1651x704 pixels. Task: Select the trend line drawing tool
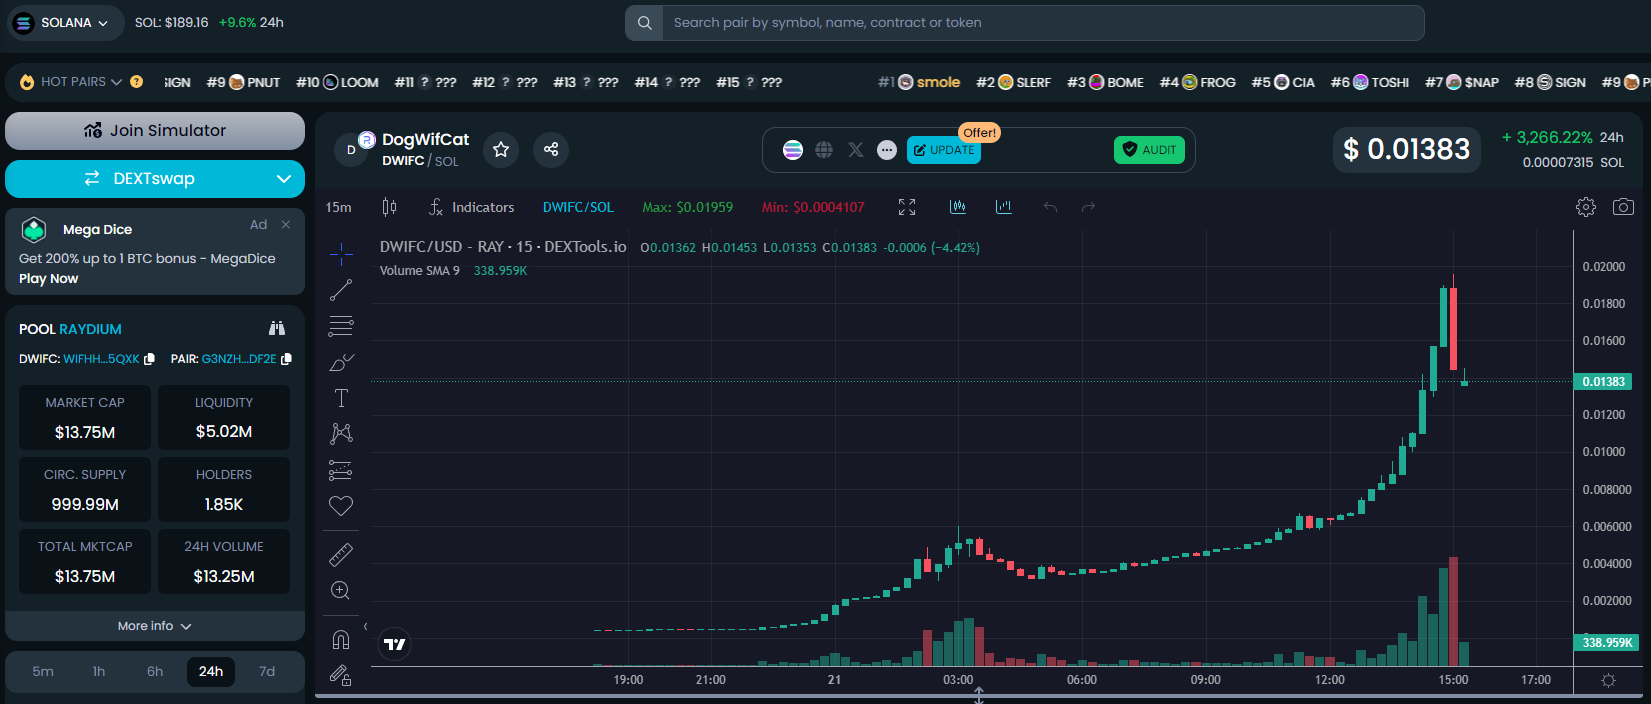(x=341, y=290)
